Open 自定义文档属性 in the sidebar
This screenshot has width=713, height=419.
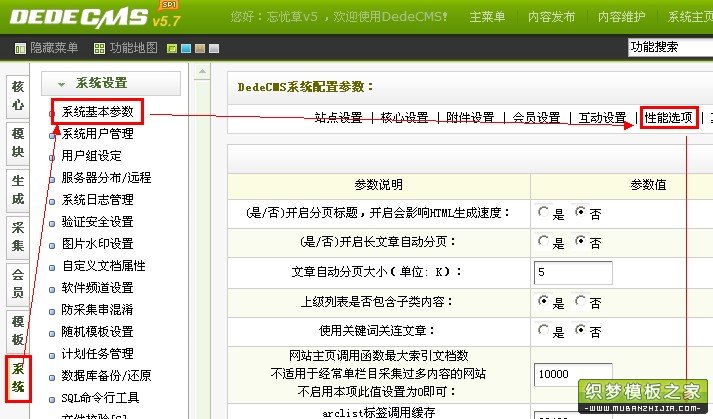pos(103,266)
